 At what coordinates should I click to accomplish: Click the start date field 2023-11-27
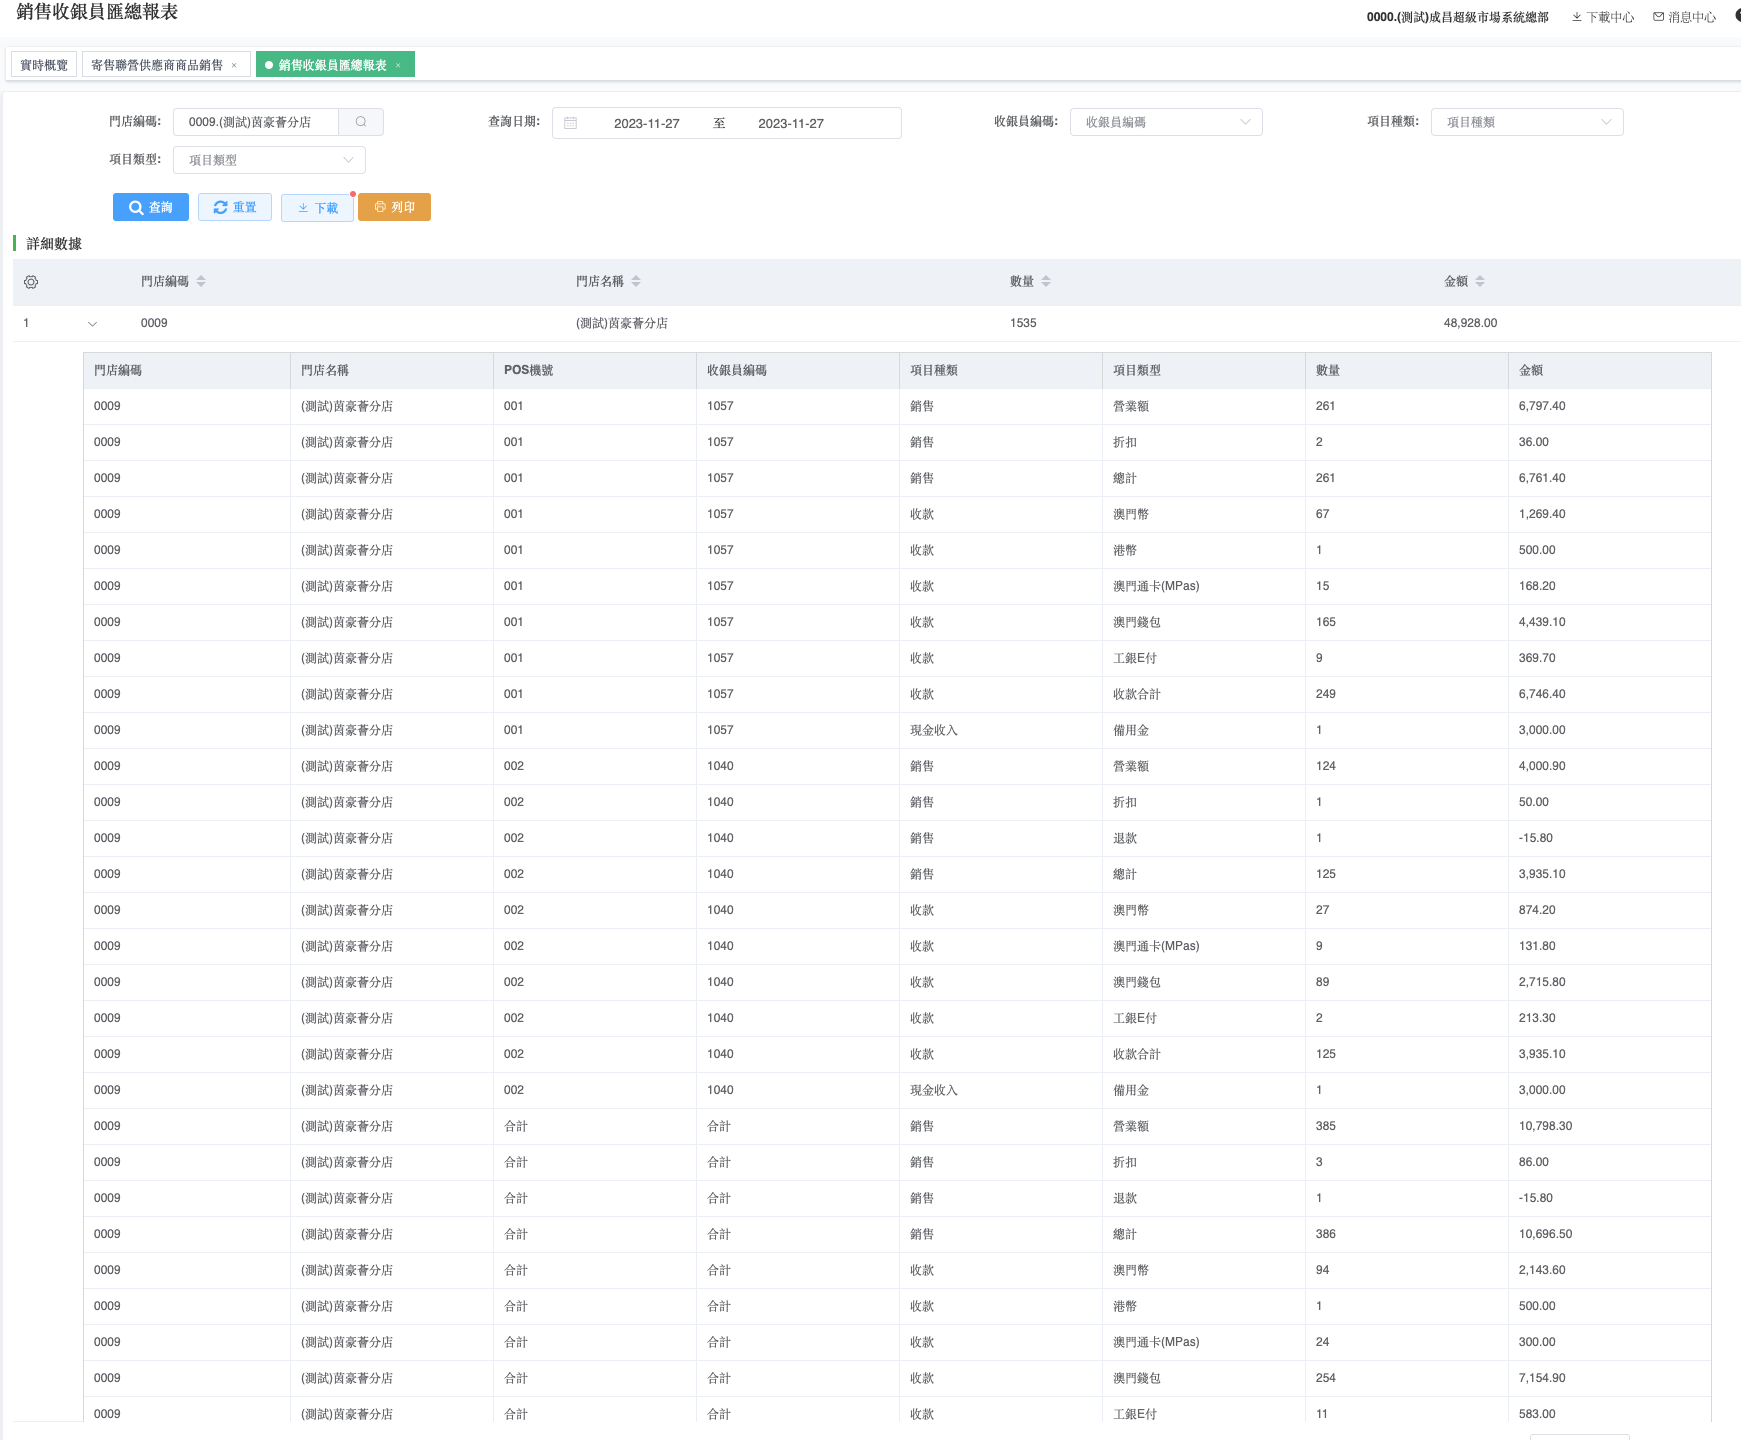(x=646, y=123)
